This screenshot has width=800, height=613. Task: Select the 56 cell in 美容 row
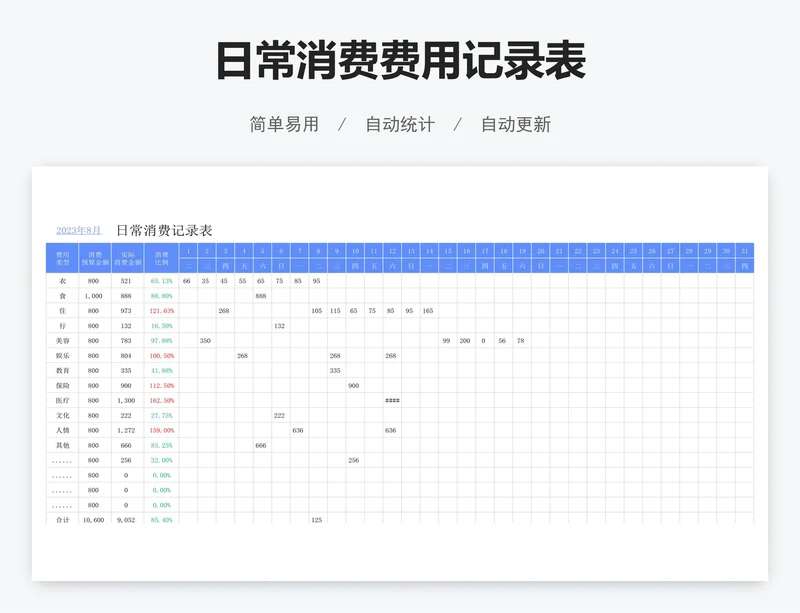pos(502,340)
